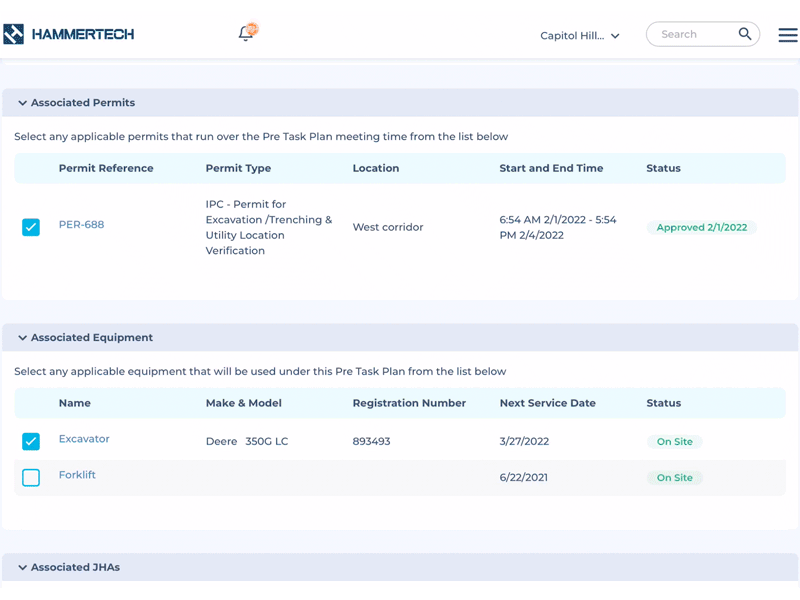Screen dimensions: 800x600
Task: Open the Forklift equipment link
Action: (x=77, y=475)
